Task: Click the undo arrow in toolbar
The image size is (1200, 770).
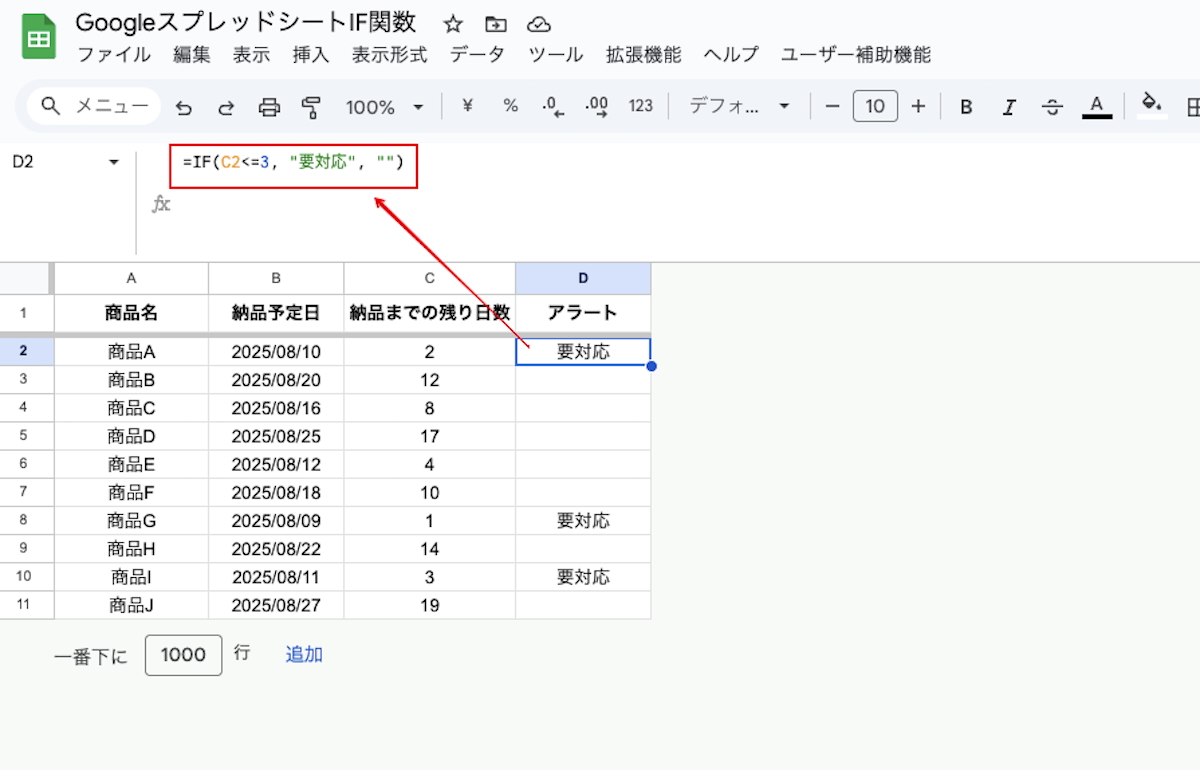Action: click(183, 107)
